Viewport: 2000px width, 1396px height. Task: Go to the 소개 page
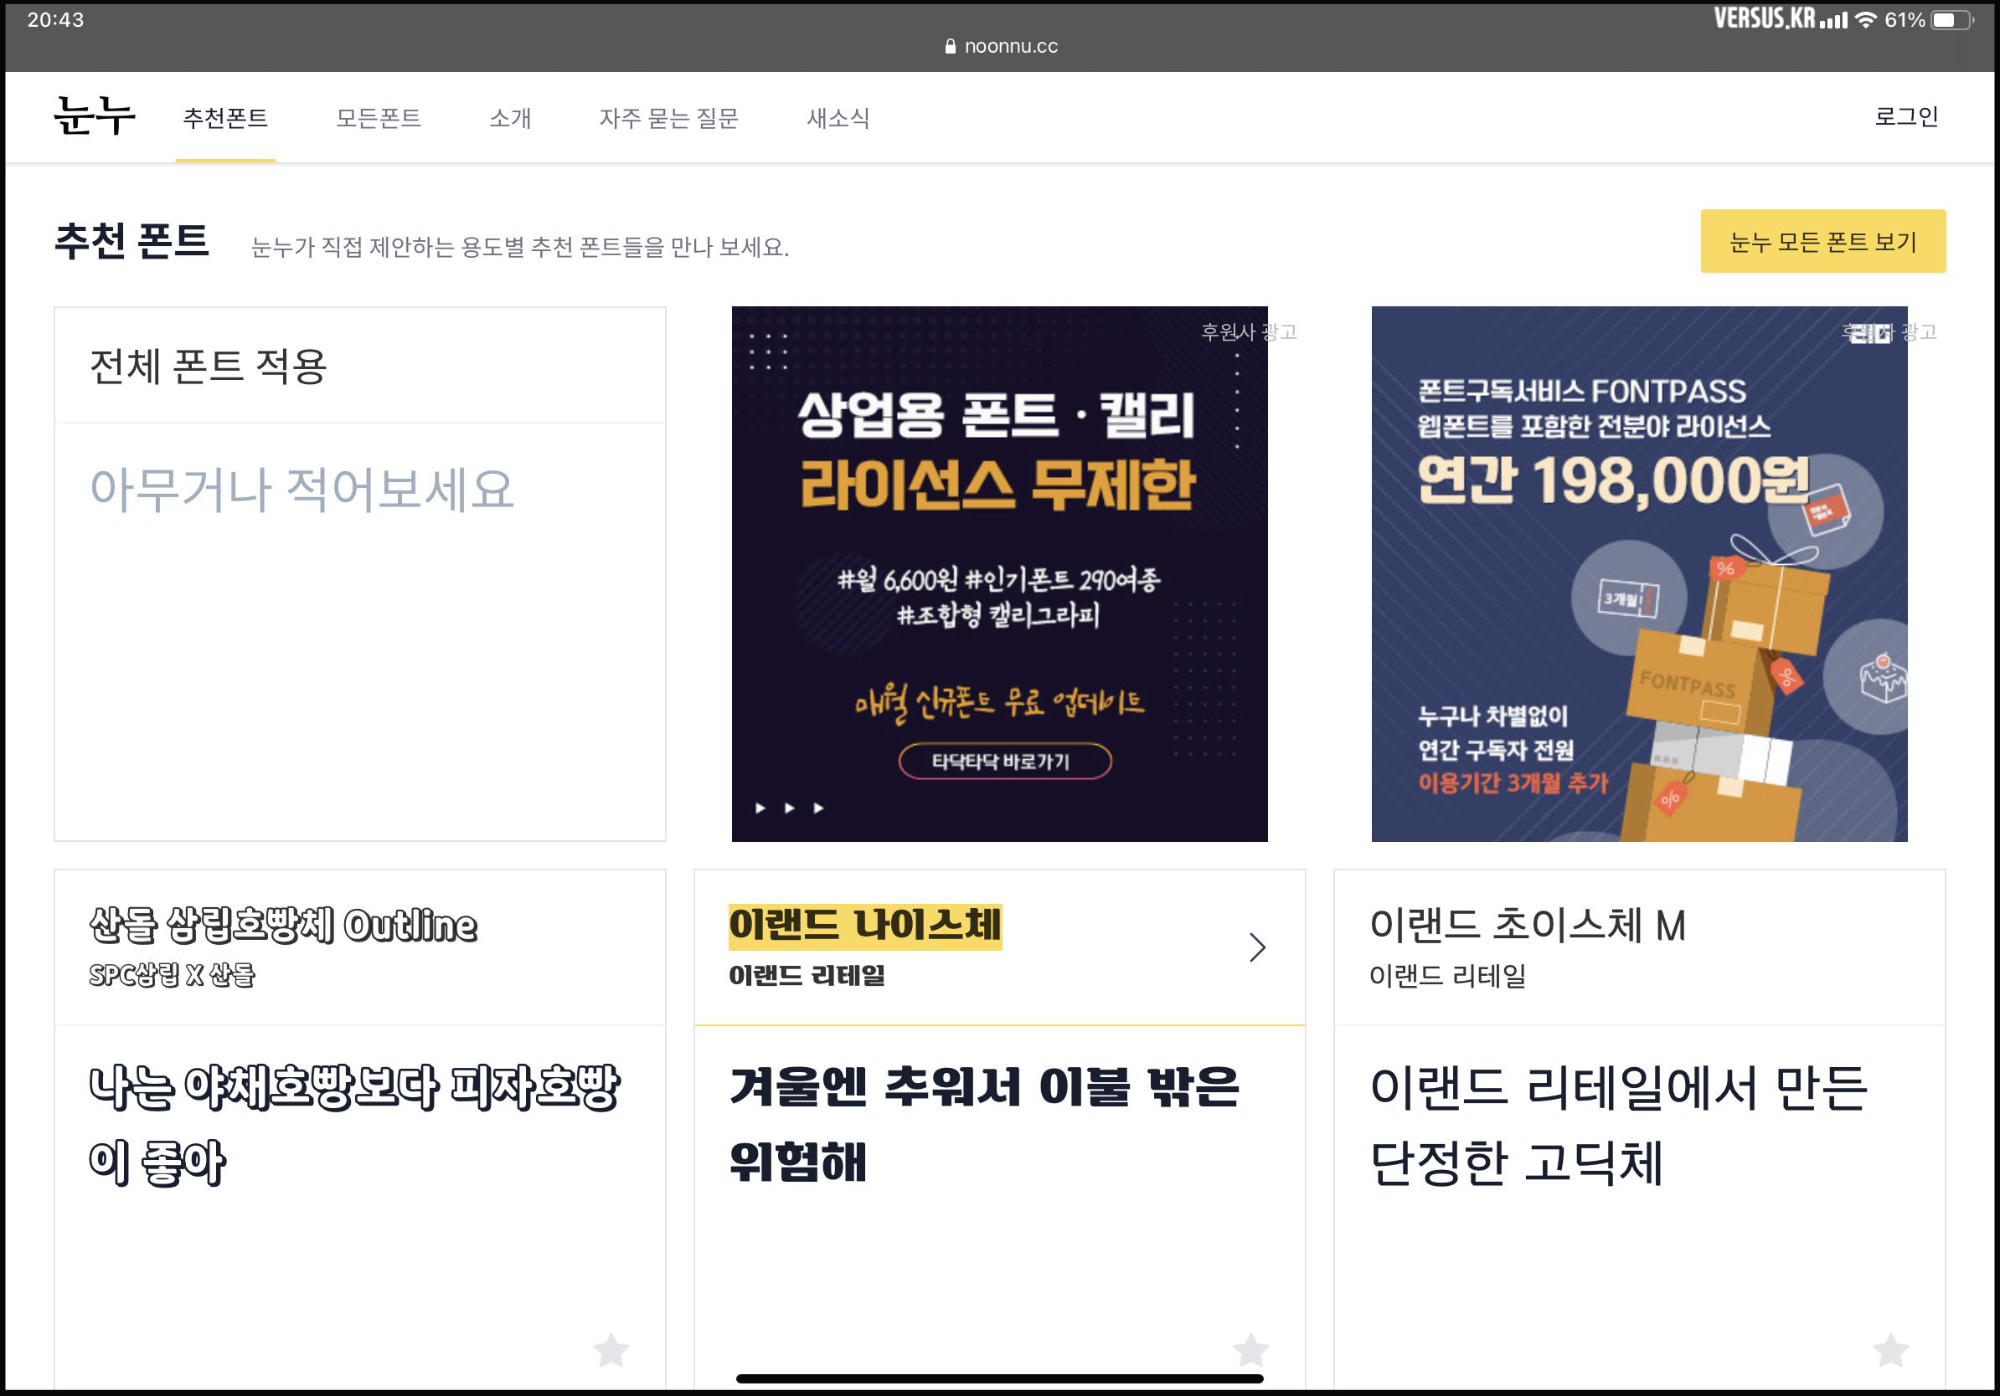[x=510, y=118]
